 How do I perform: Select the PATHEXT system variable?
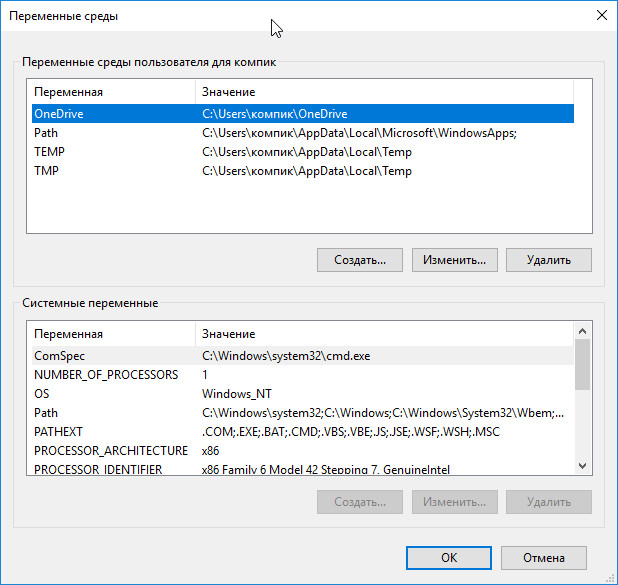(303, 432)
